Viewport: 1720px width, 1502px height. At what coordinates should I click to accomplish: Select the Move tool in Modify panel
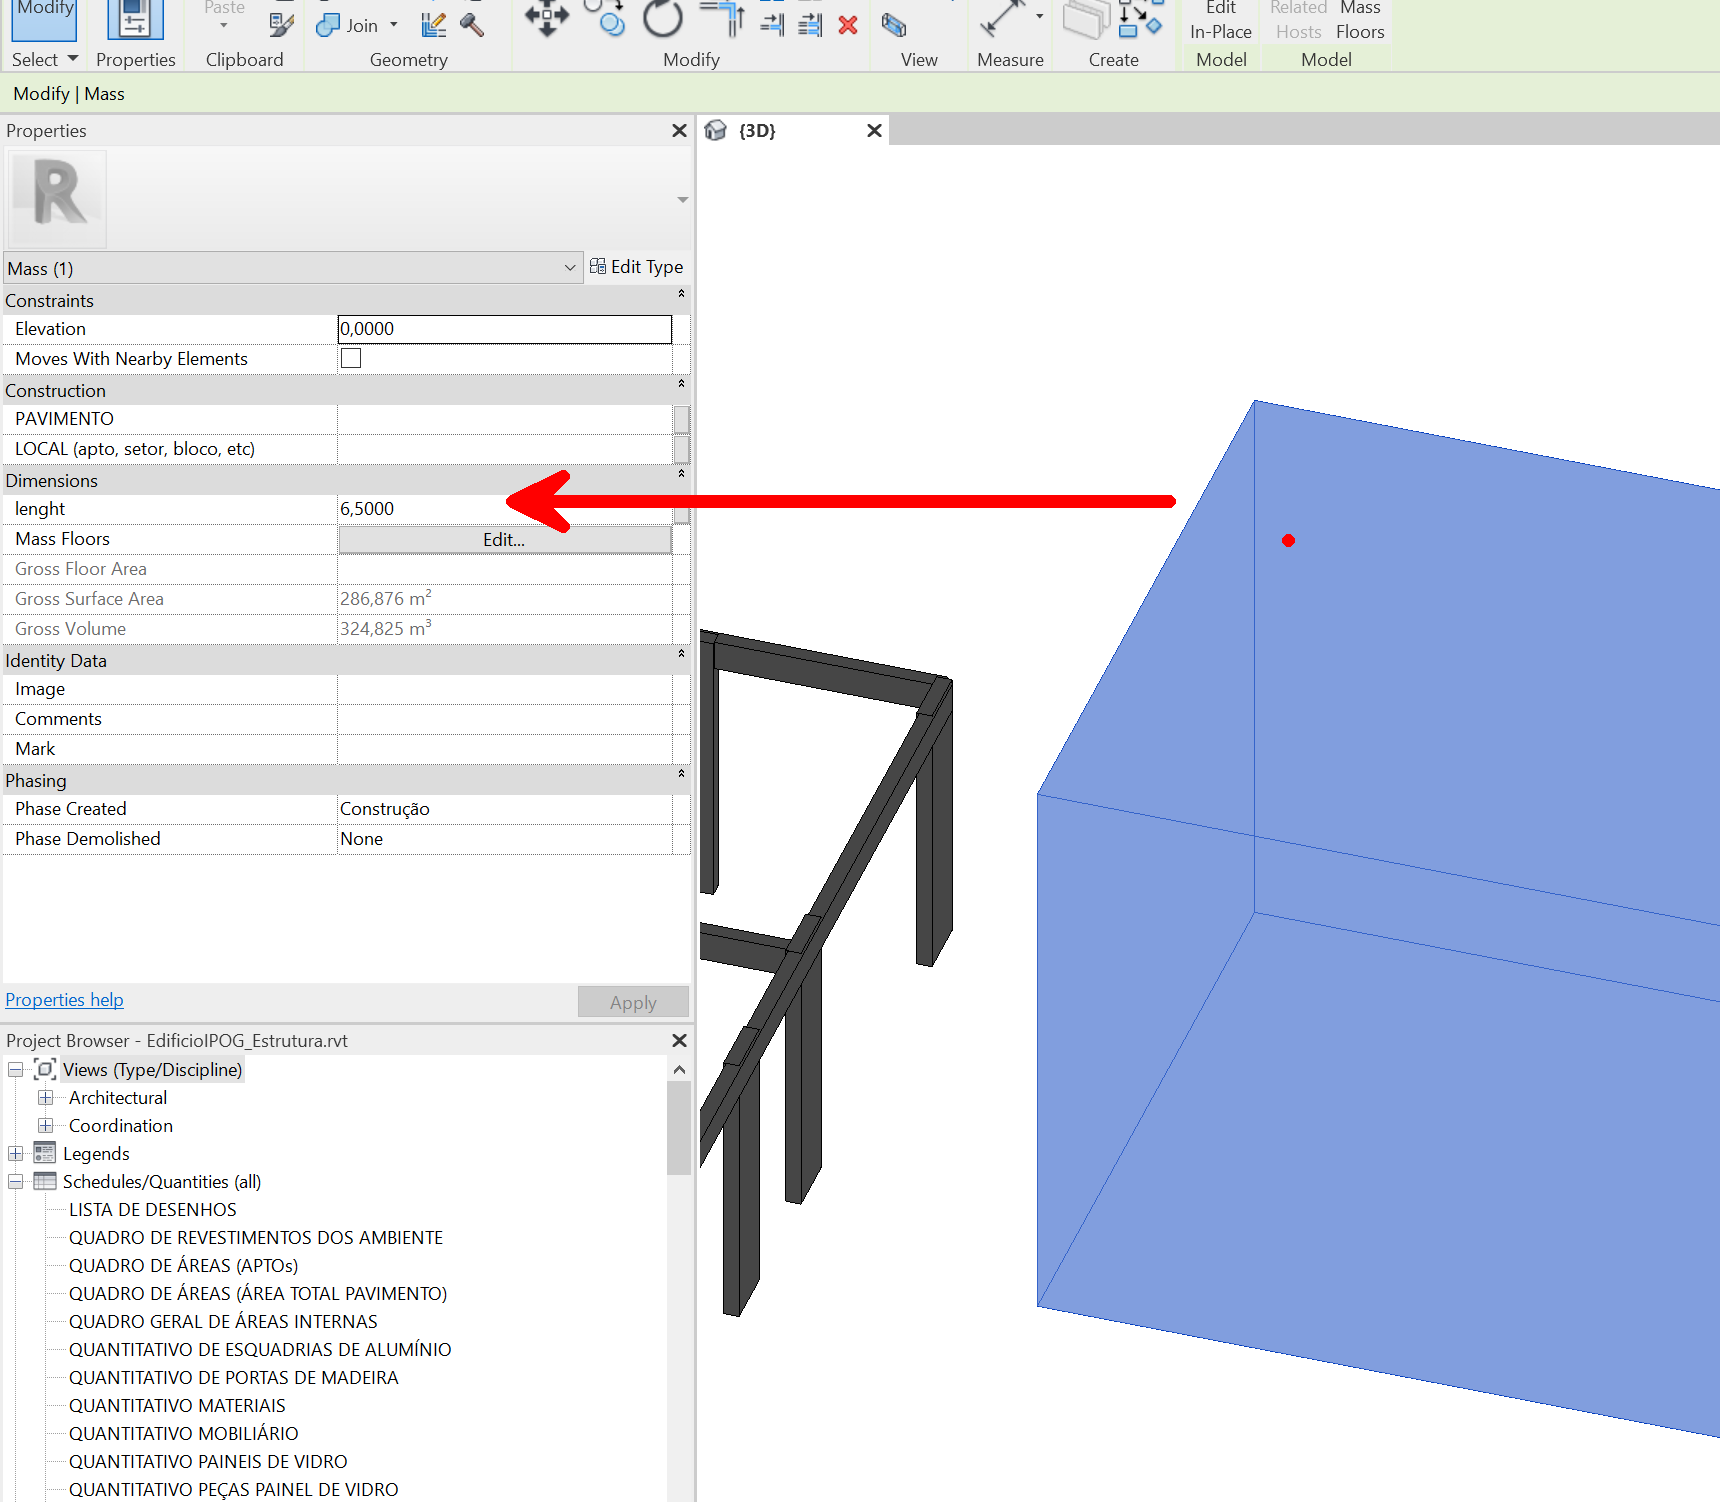[x=544, y=15]
